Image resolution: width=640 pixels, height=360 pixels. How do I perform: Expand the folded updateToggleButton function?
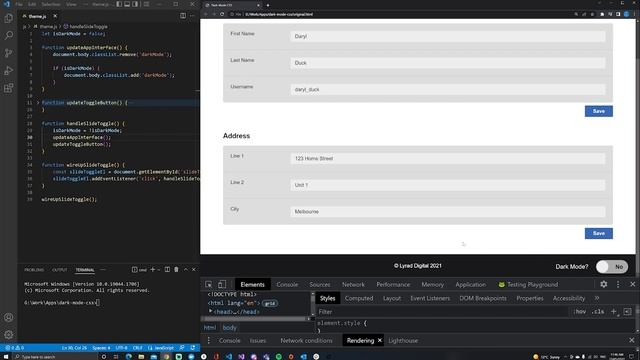38,103
